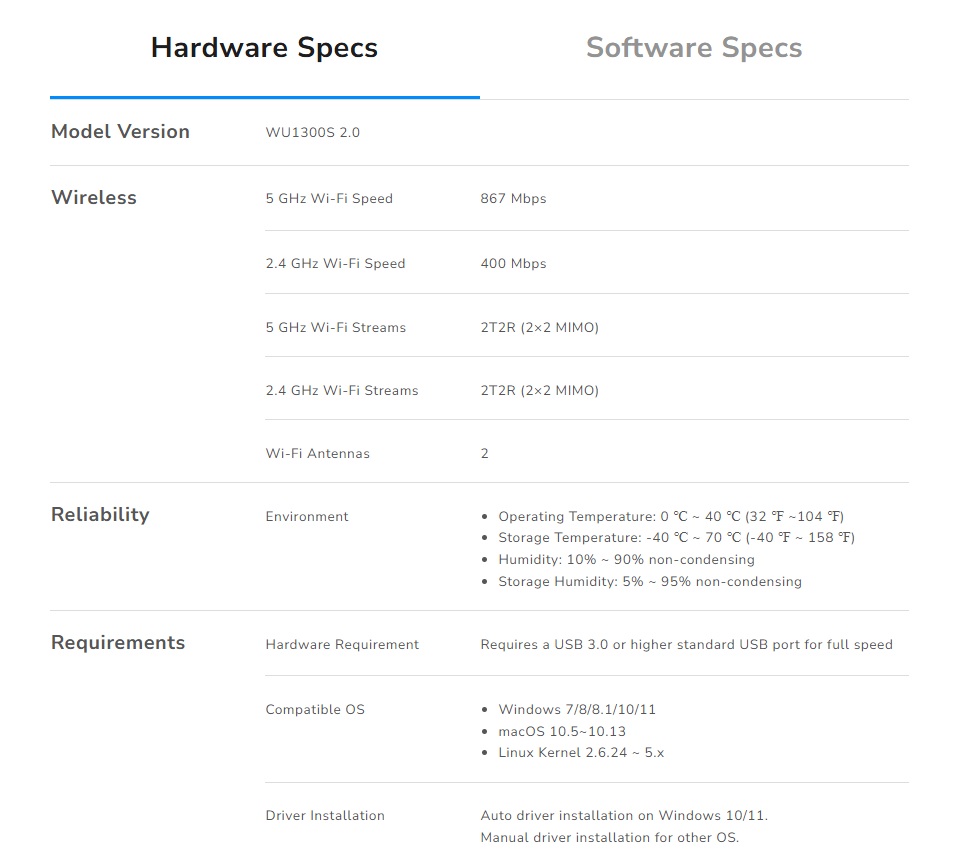The height and width of the screenshot is (860, 954).
Task: Click the Wireless section heading
Action: [x=94, y=198]
